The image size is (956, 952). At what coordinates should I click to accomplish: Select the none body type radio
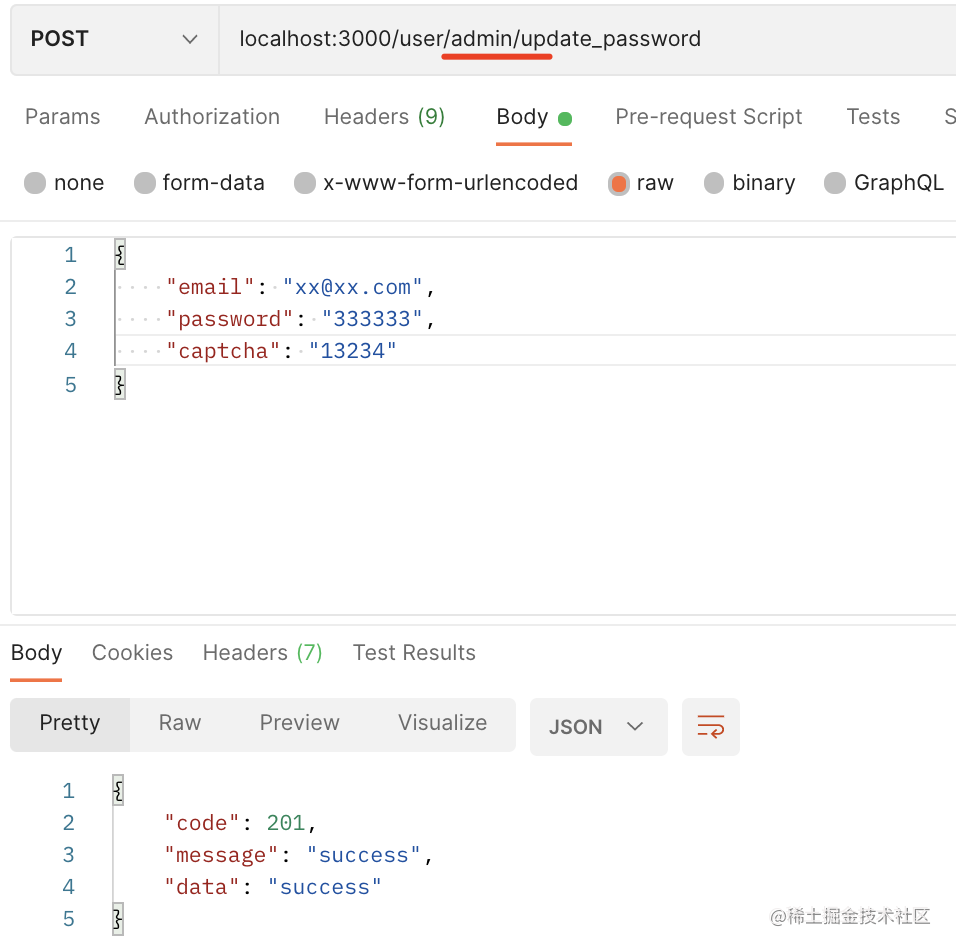coord(36,183)
